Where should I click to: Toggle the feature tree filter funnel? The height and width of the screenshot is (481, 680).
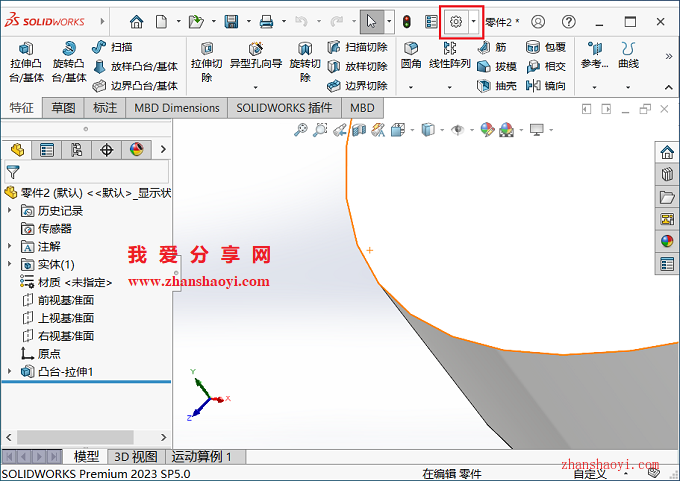(x=13, y=172)
